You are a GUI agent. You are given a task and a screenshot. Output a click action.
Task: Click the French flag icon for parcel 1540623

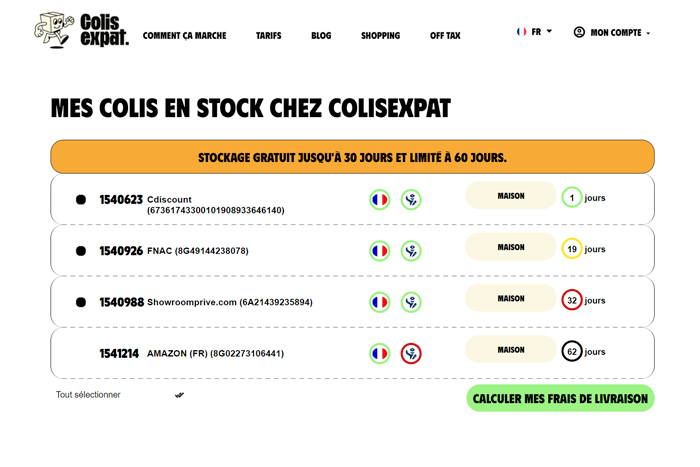click(379, 200)
